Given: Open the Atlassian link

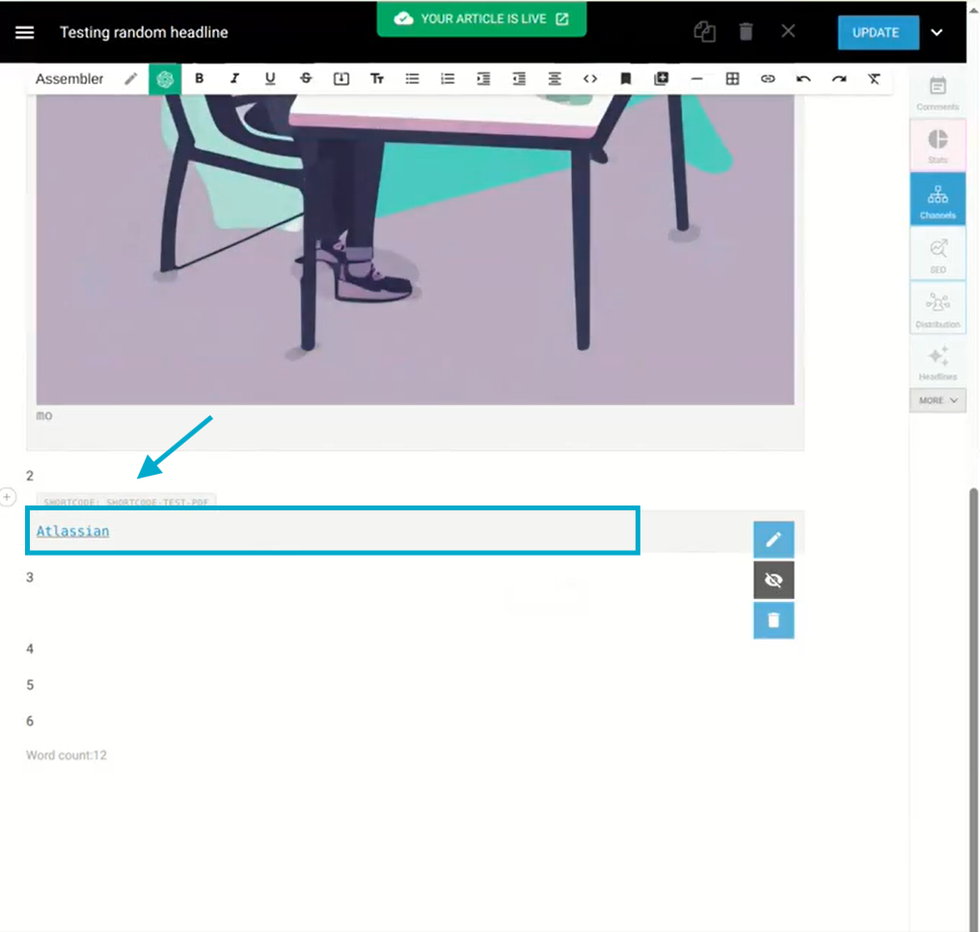Looking at the screenshot, I should point(73,531).
